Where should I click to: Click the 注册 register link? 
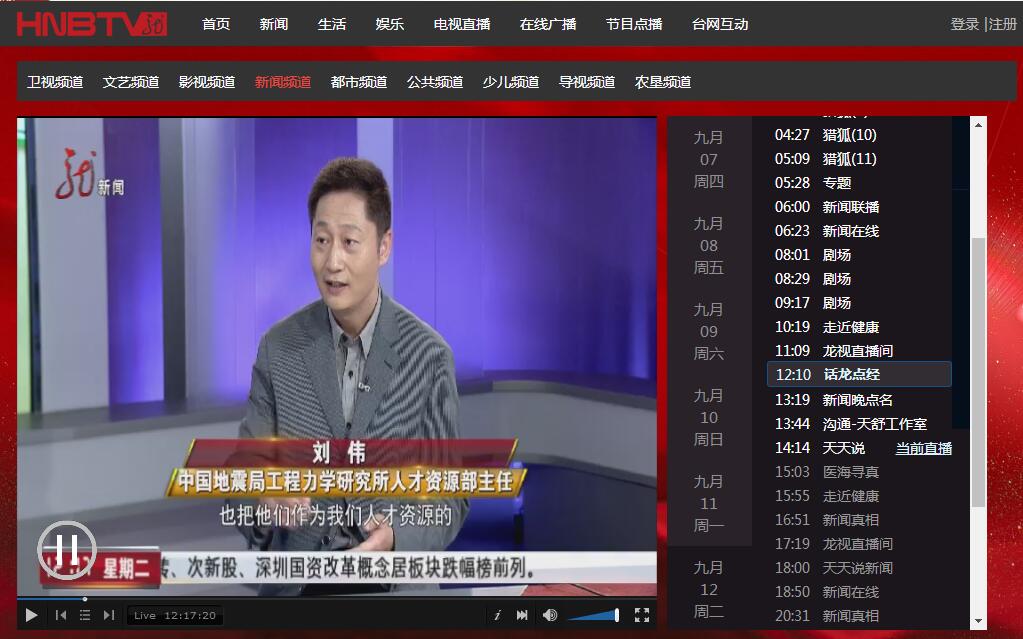pos(1003,24)
